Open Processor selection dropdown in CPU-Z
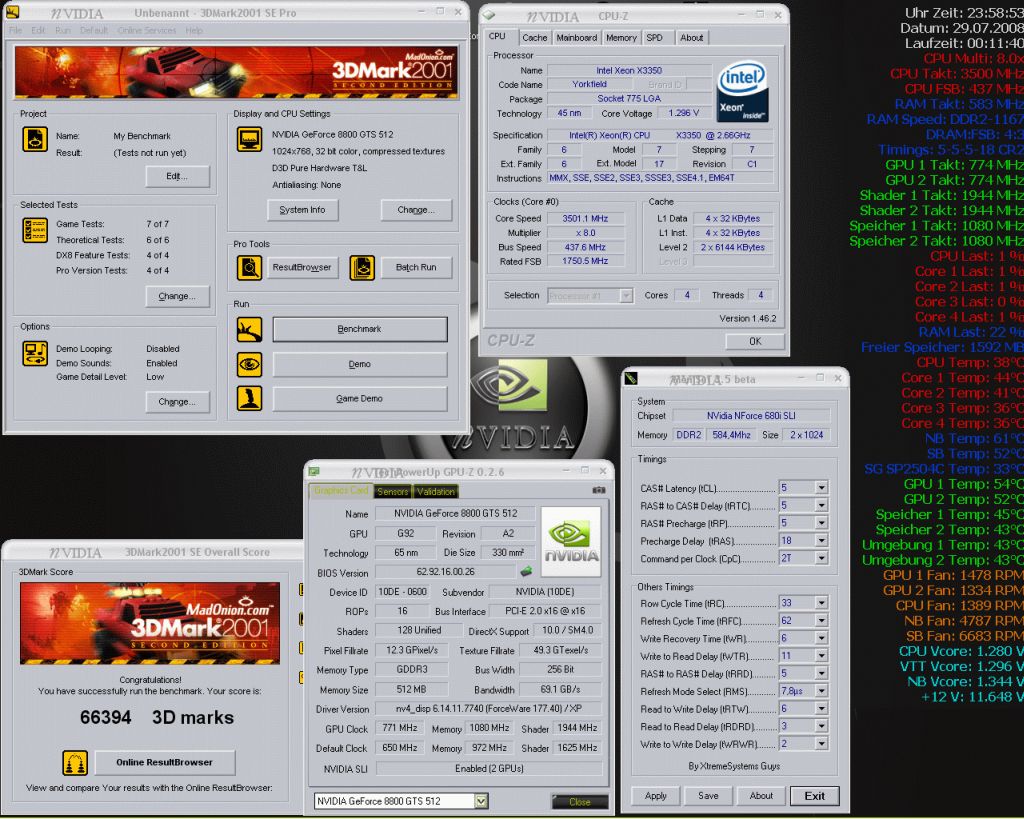The height and width of the screenshot is (819, 1024). 626,296
